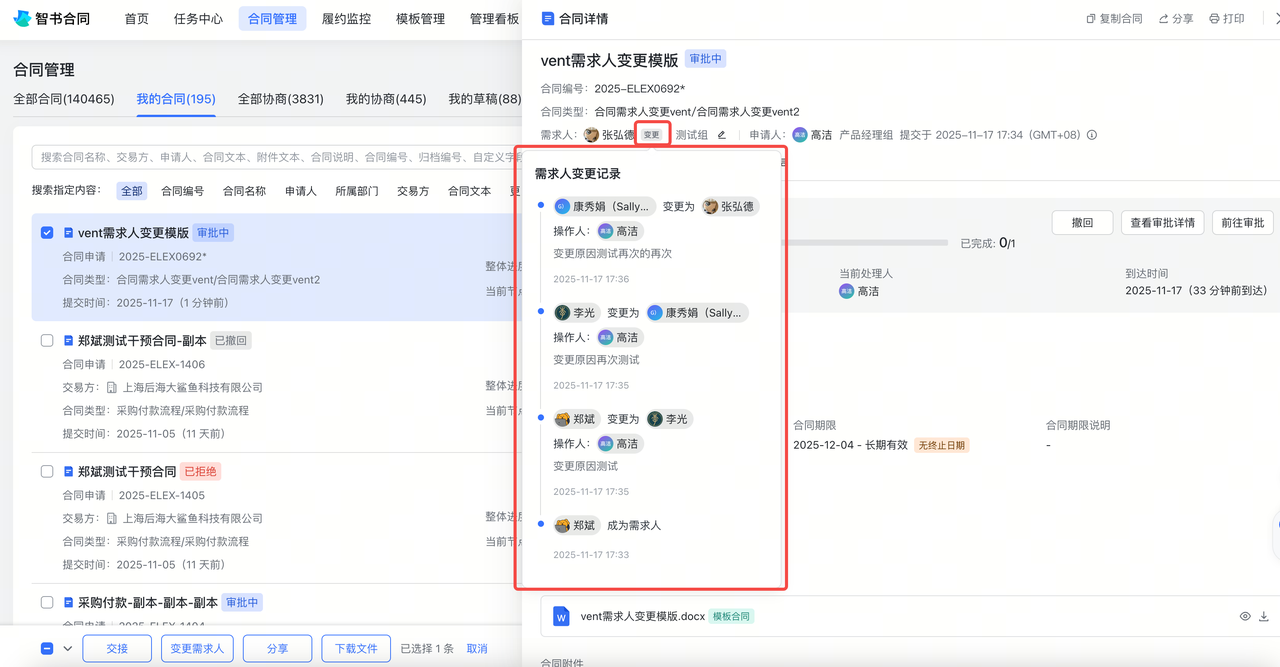Image resolution: width=1280 pixels, height=667 pixels.
Task: Switch to the 我的协商(445) tab
Action: pos(385,100)
